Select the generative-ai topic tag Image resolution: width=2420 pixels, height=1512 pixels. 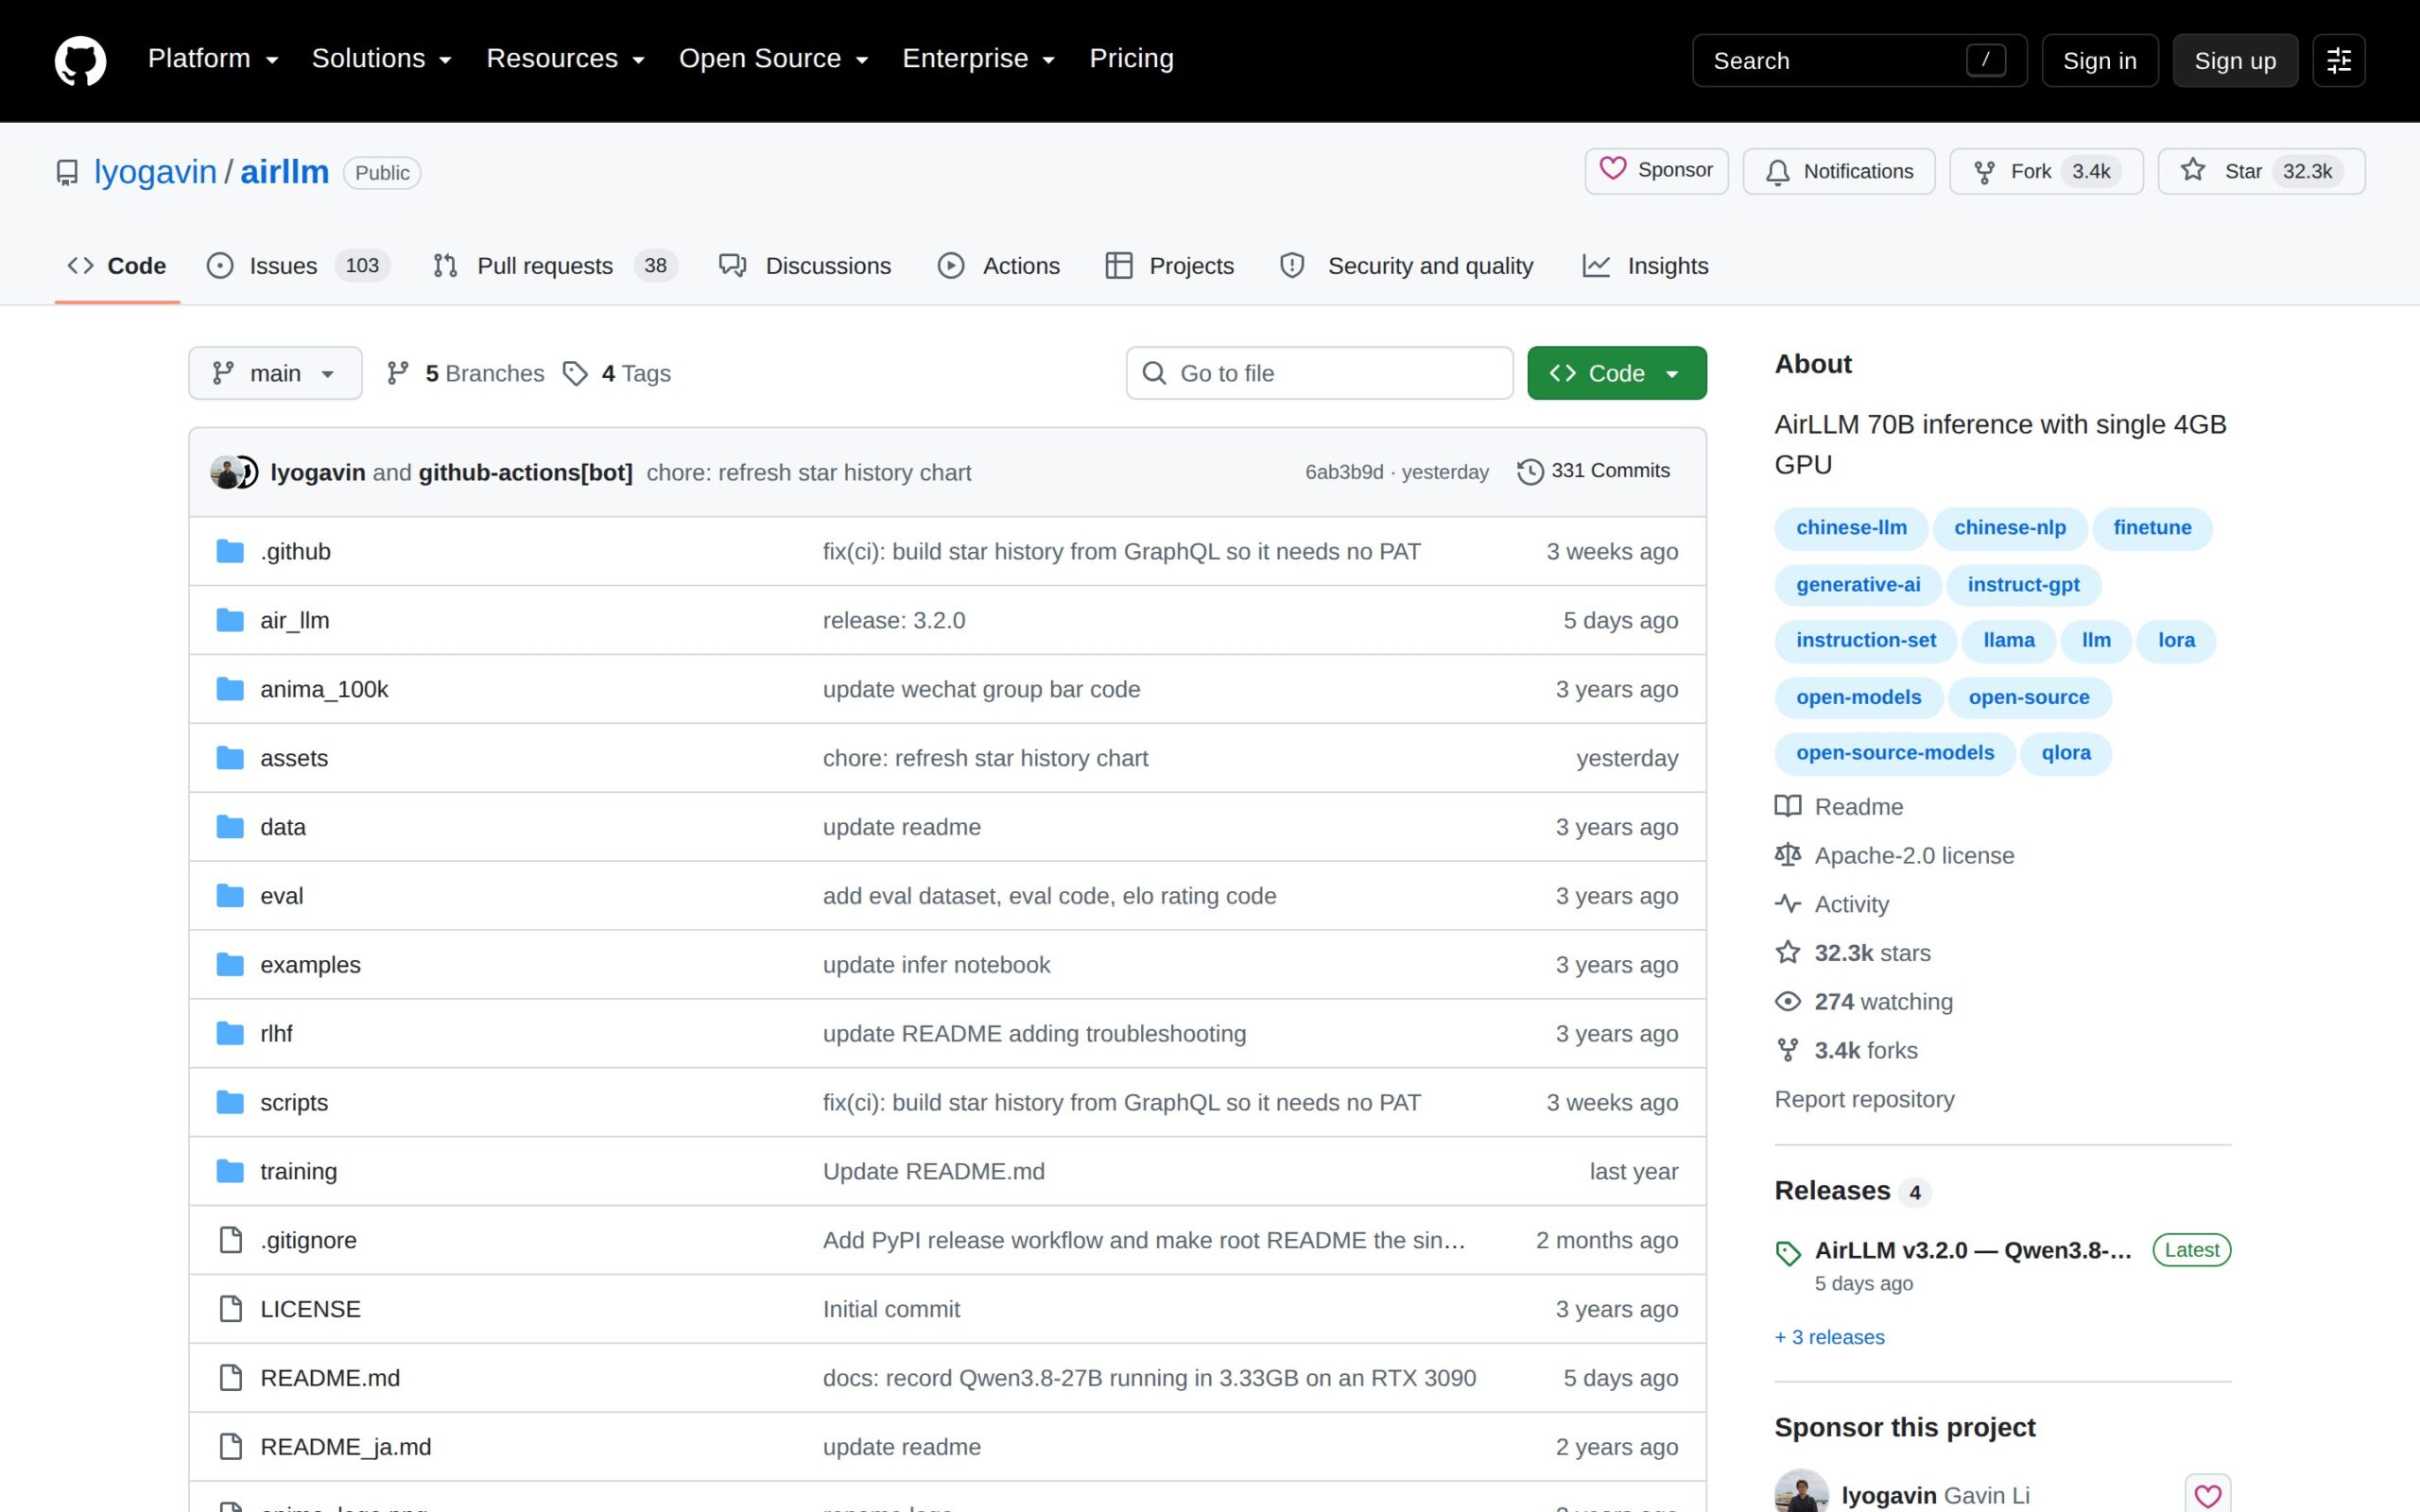click(x=1857, y=585)
